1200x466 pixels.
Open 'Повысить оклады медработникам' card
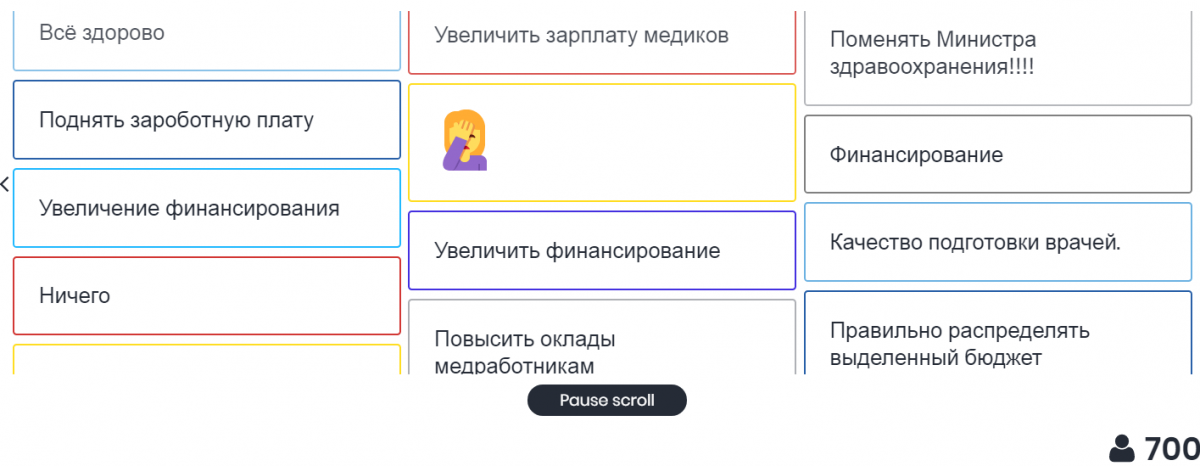coord(601,340)
